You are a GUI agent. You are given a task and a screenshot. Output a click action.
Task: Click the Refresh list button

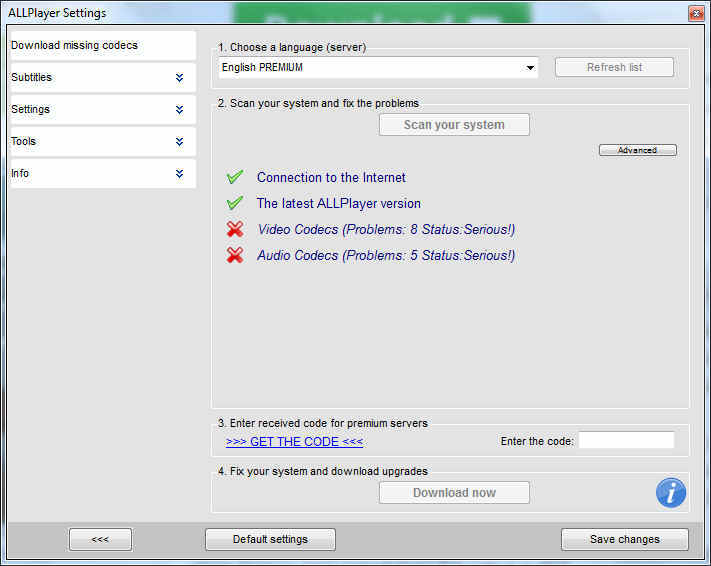pyautogui.click(x=614, y=67)
